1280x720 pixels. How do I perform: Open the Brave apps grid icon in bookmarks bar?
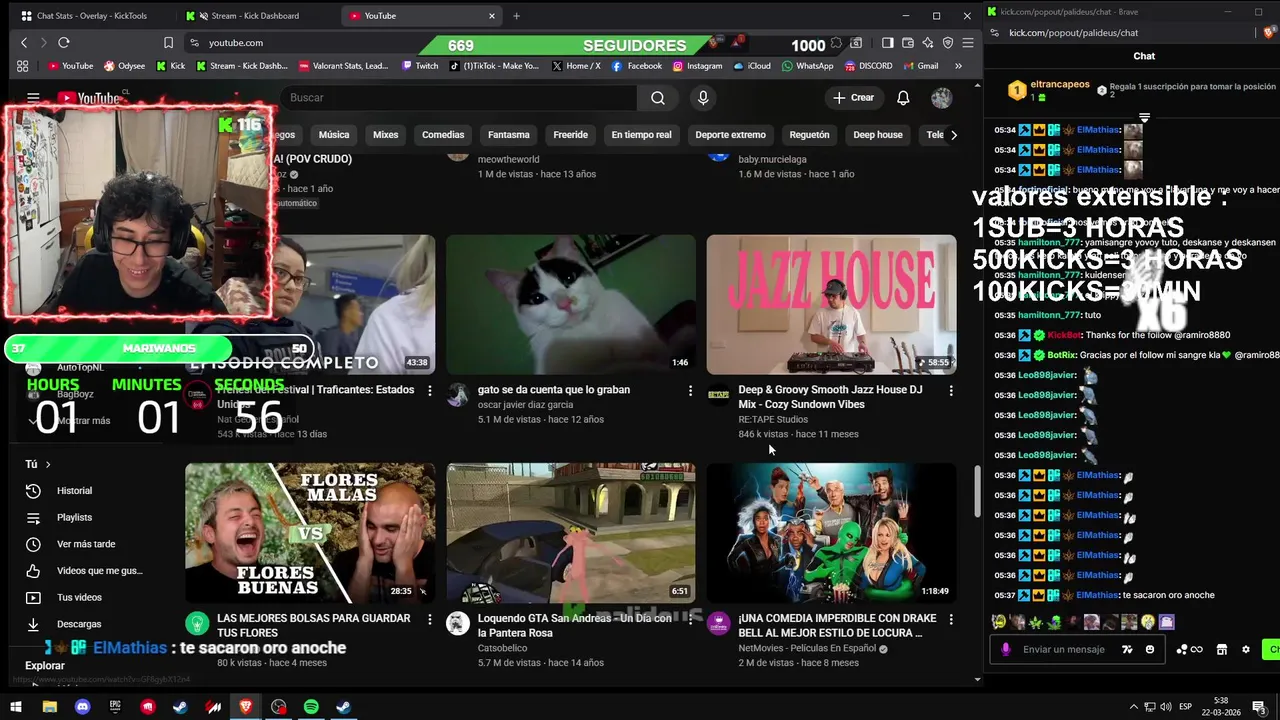click(22, 66)
